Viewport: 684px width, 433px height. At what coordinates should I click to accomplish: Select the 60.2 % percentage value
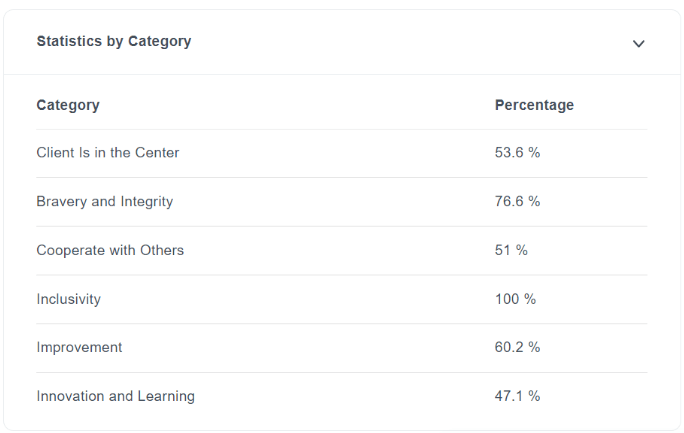(517, 347)
